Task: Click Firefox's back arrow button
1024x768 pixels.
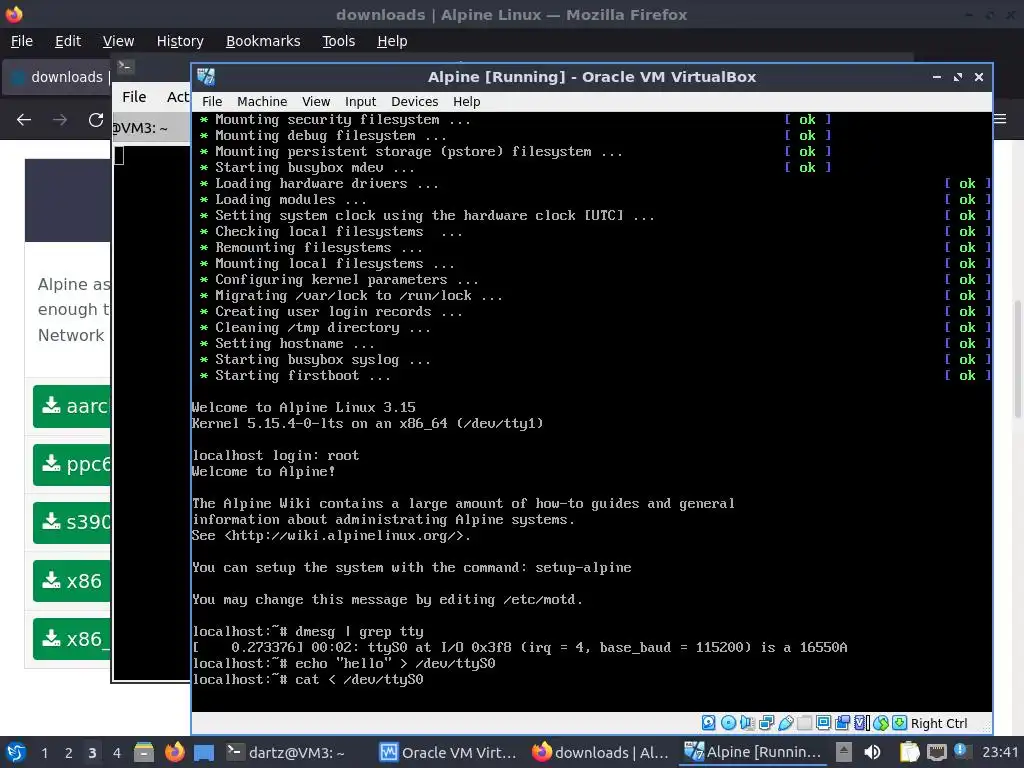Action: click(x=24, y=120)
